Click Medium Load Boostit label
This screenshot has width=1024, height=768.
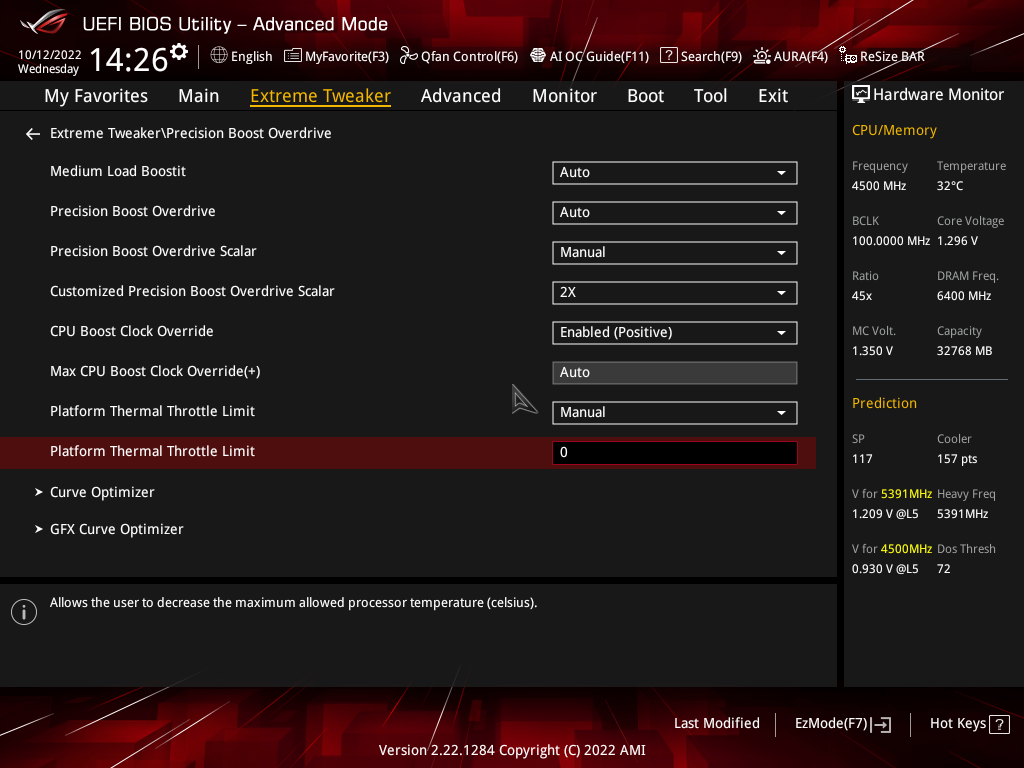(118, 171)
